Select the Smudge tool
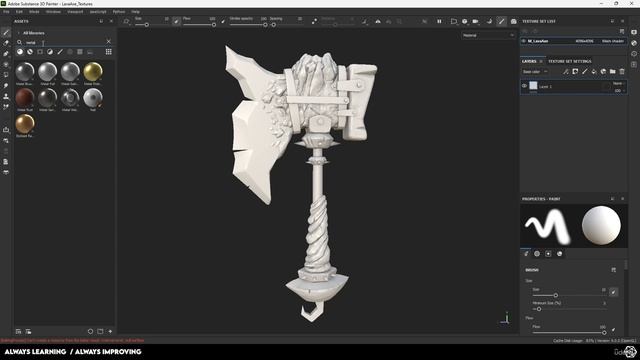Viewport: 640px width, 360px height. tap(6, 86)
